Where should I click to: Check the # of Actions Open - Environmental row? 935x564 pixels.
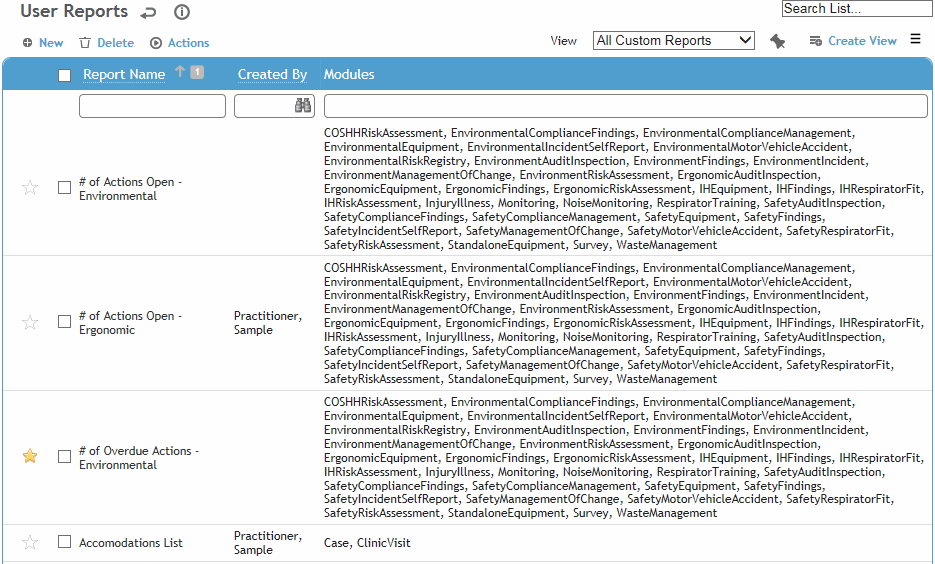click(64, 188)
